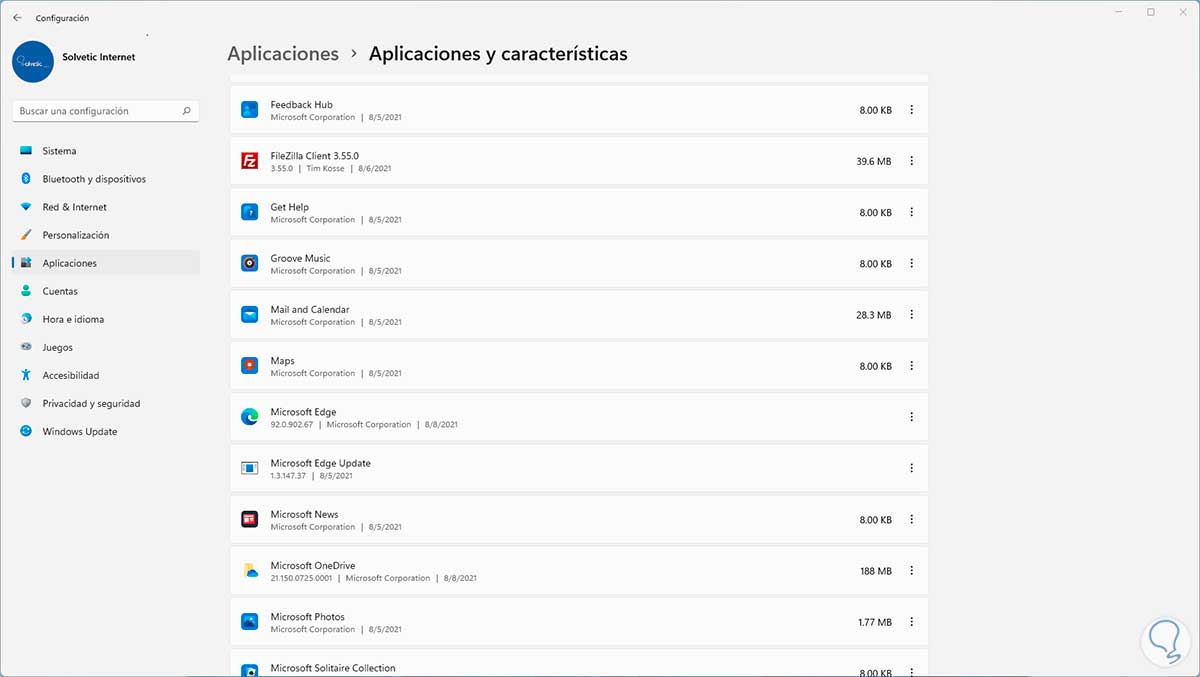Click the Microsoft OneDrive app icon

coord(250,571)
